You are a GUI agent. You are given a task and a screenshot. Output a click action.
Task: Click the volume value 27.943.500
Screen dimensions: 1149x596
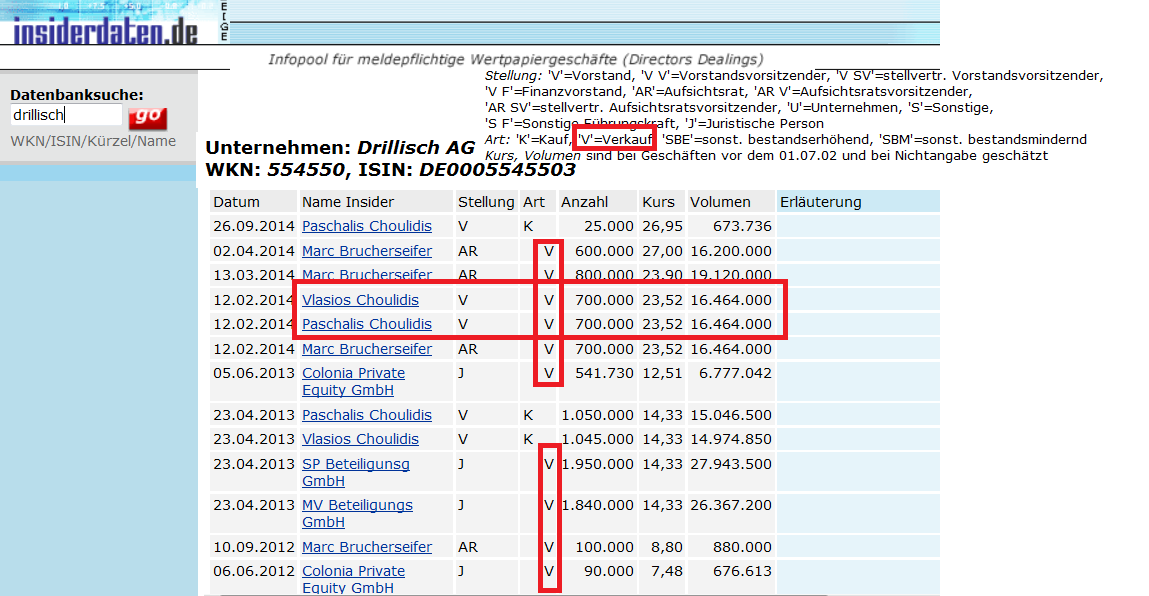731,464
